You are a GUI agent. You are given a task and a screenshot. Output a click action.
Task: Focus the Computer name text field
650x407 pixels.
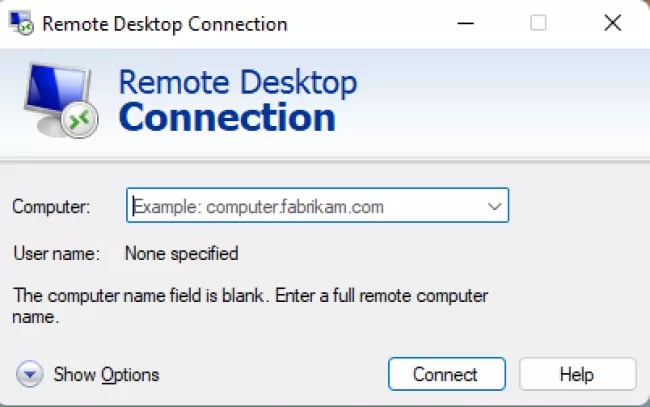pyautogui.click(x=318, y=206)
